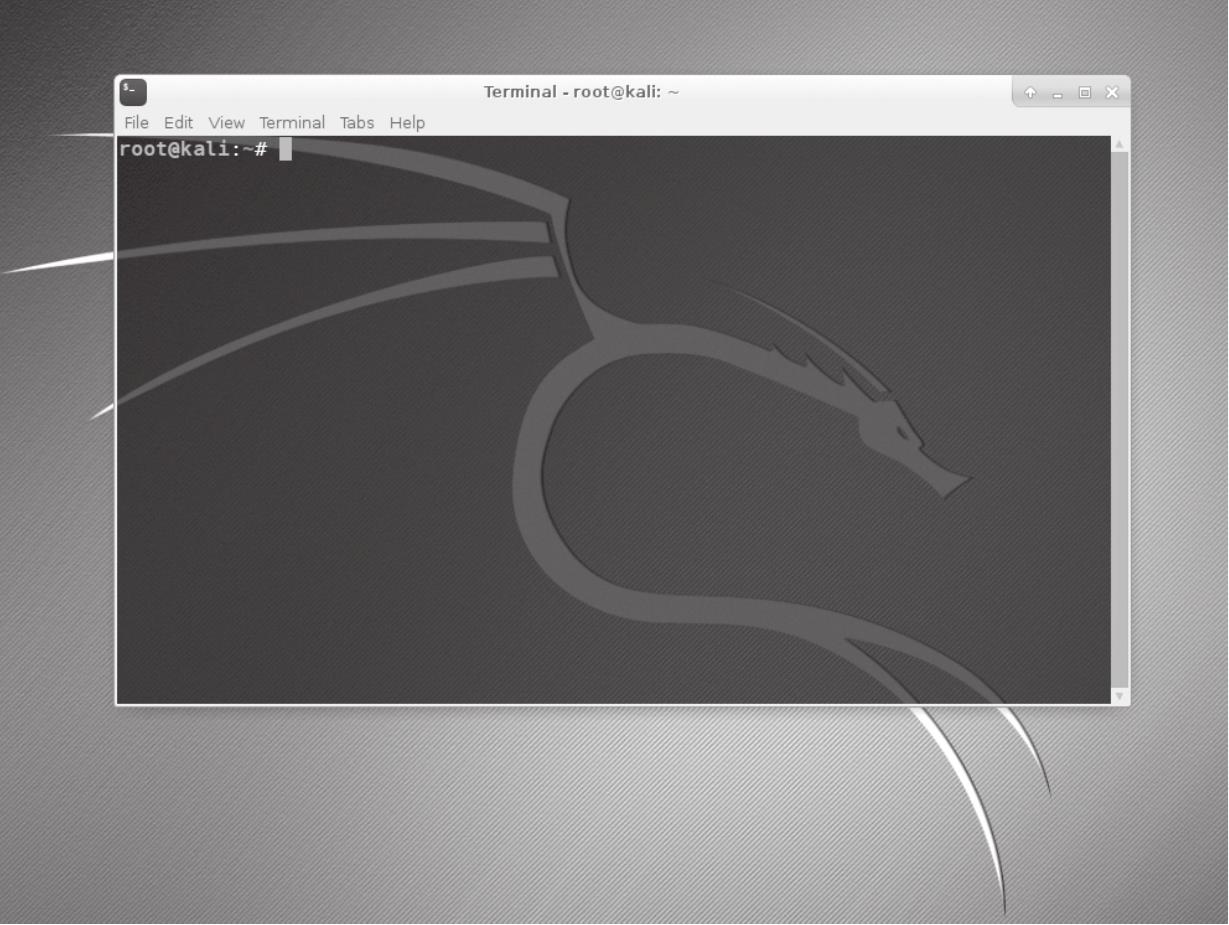Open the Help menu
1229x925 pixels.
tap(407, 123)
